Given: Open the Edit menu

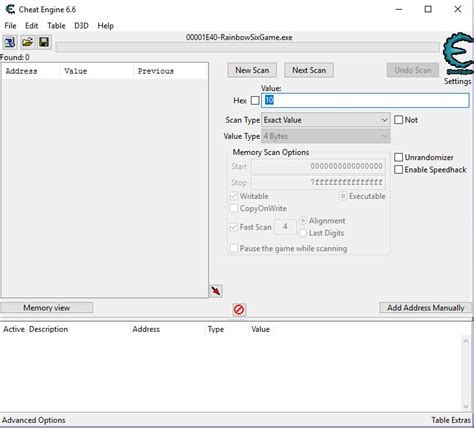Looking at the screenshot, I should (x=32, y=26).
